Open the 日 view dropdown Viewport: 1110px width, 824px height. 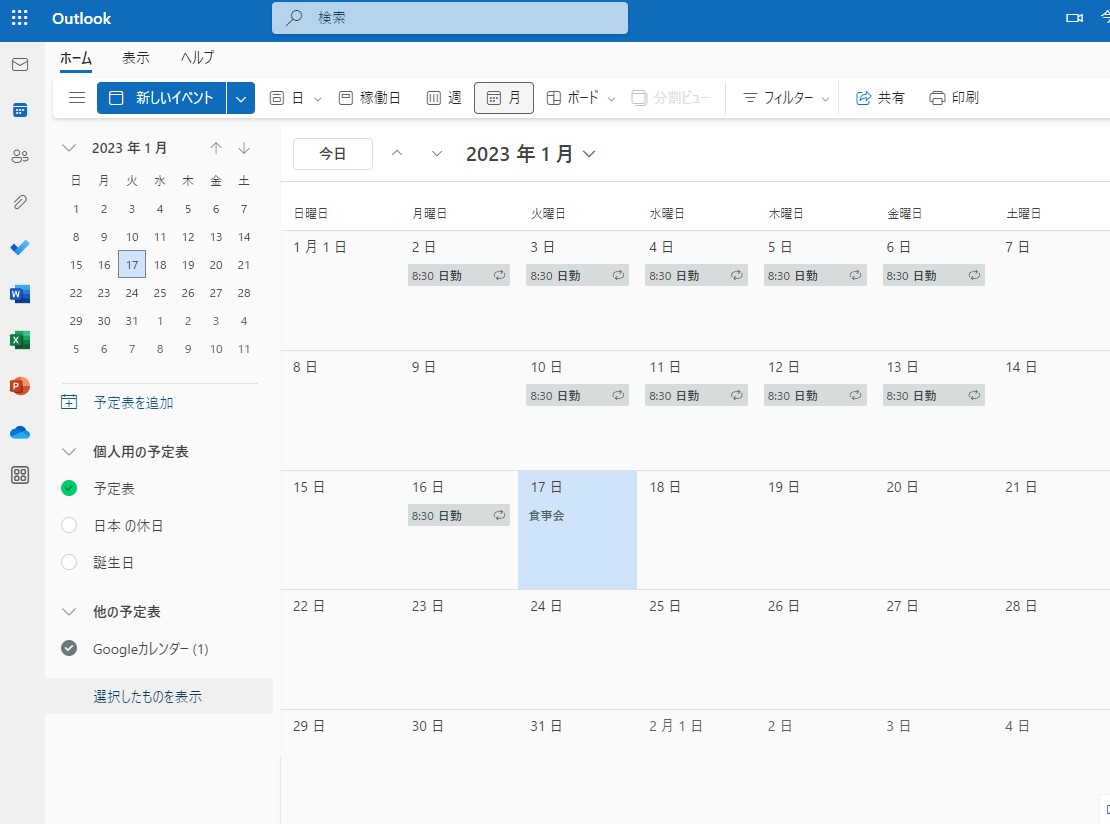[x=318, y=99]
